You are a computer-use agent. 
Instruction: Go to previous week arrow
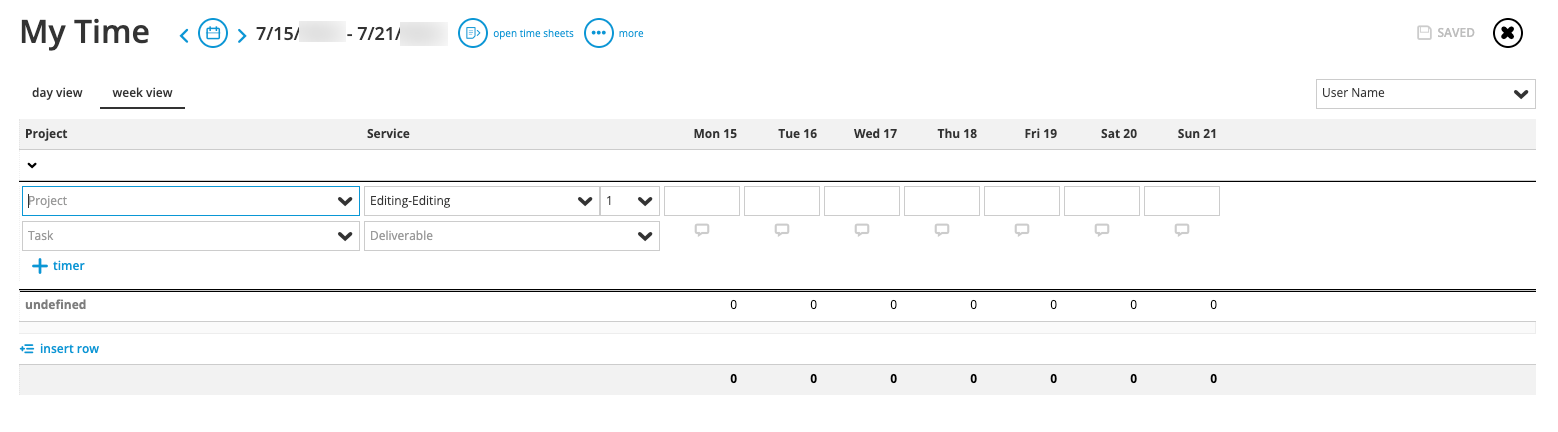[184, 36]
